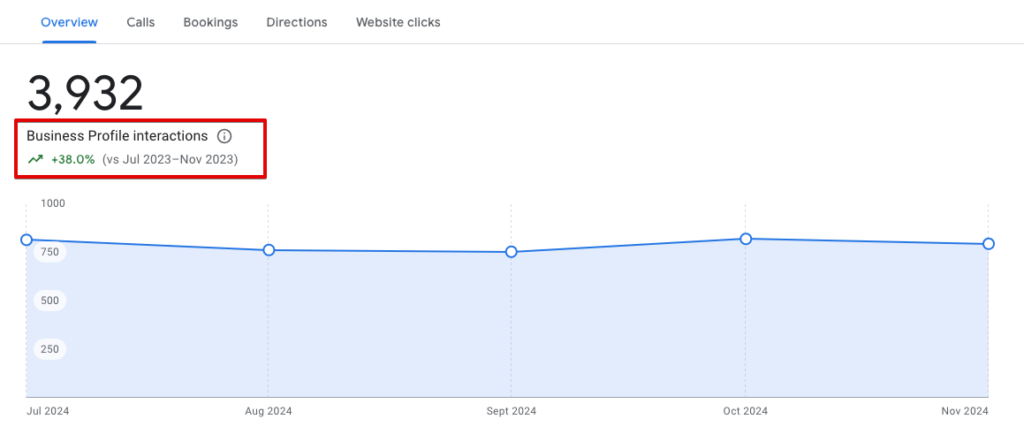The width and height of the screenshot is (1024, 442).
Task: Click the 250 y-axis label
Action: point(50,349)
